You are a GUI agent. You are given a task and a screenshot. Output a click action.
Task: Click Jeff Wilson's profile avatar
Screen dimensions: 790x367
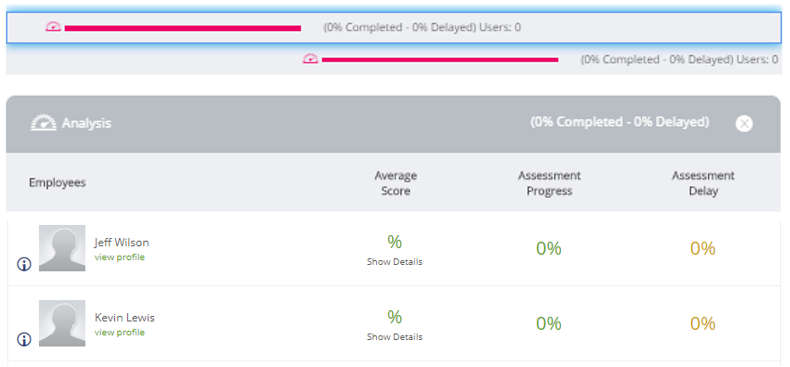pyautogui.click(x=62, y=248)
